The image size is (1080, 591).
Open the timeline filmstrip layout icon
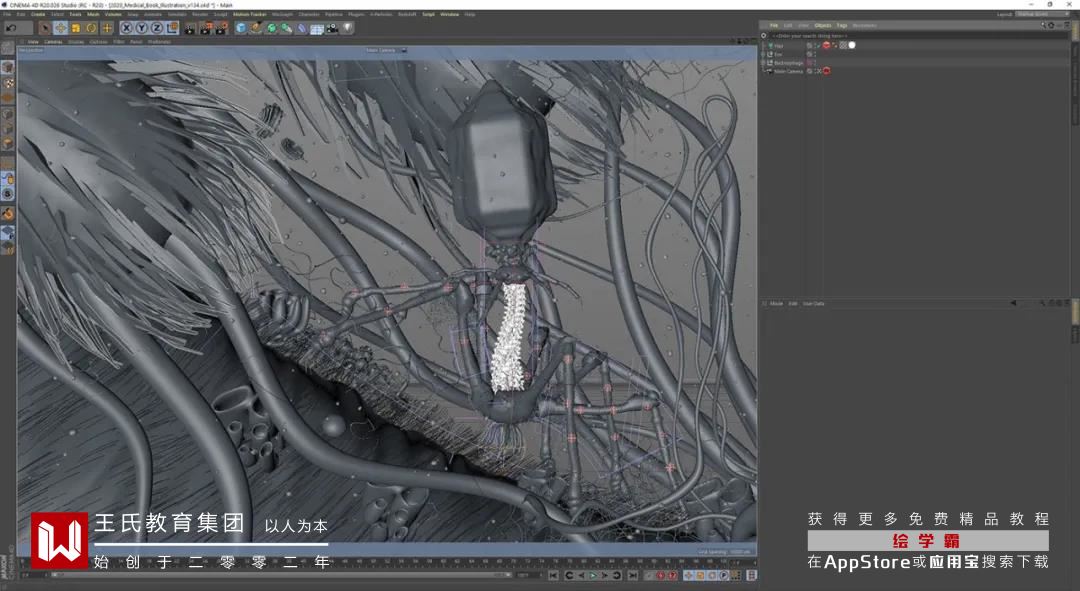click(x=751, y=575)
